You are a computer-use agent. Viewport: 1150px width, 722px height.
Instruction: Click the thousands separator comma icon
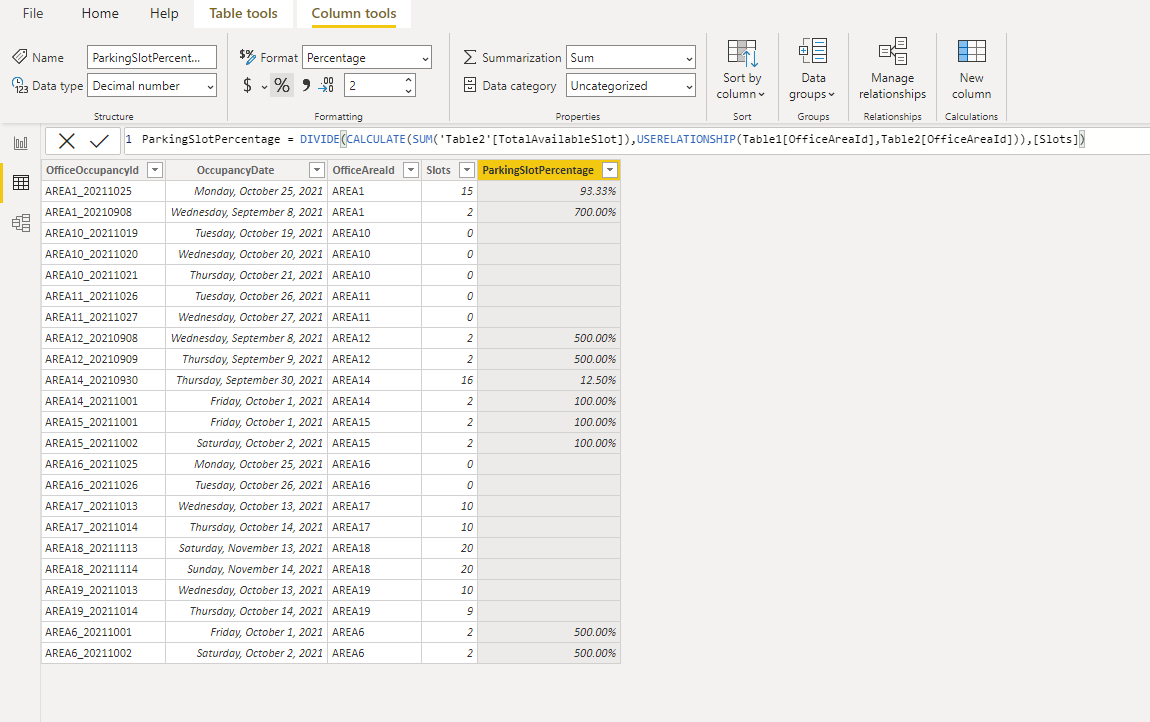click(x=306, y=85)
